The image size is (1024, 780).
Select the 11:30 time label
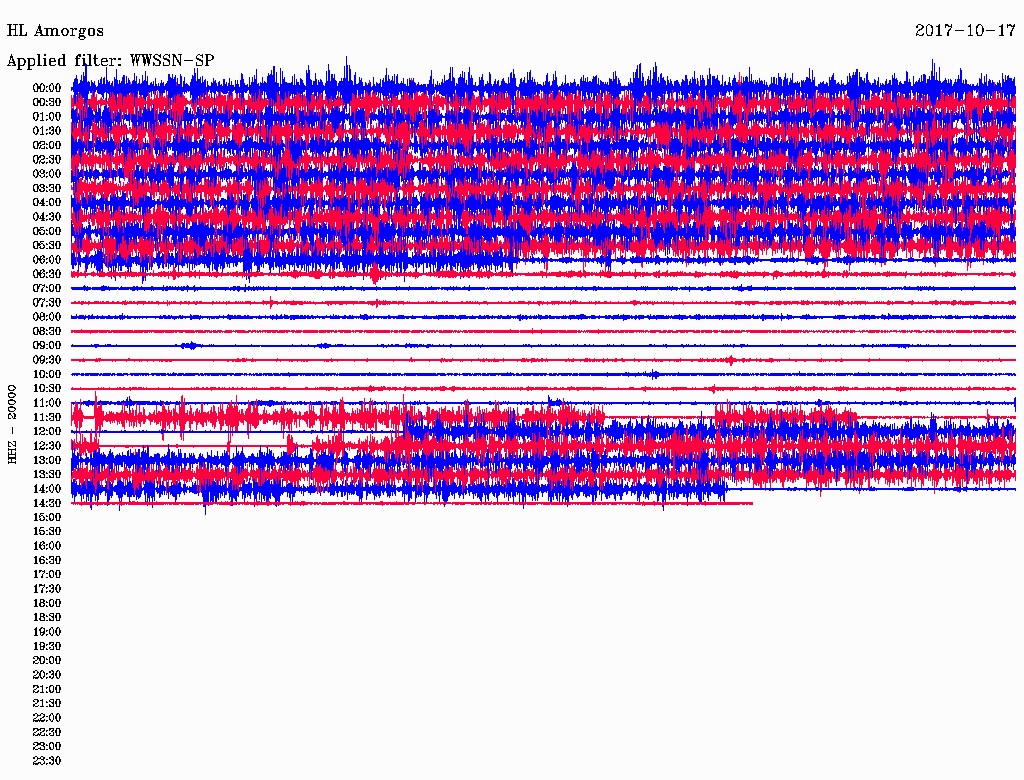click(47, 417)
